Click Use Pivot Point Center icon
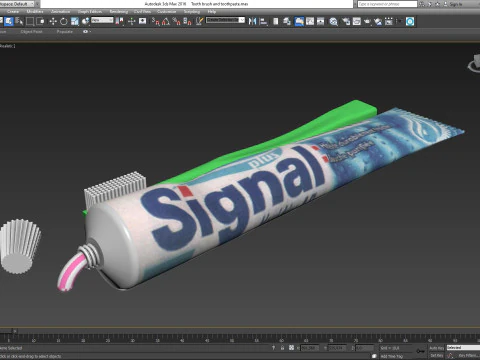This screenshot has height=360, width=480. pos(119,22)
